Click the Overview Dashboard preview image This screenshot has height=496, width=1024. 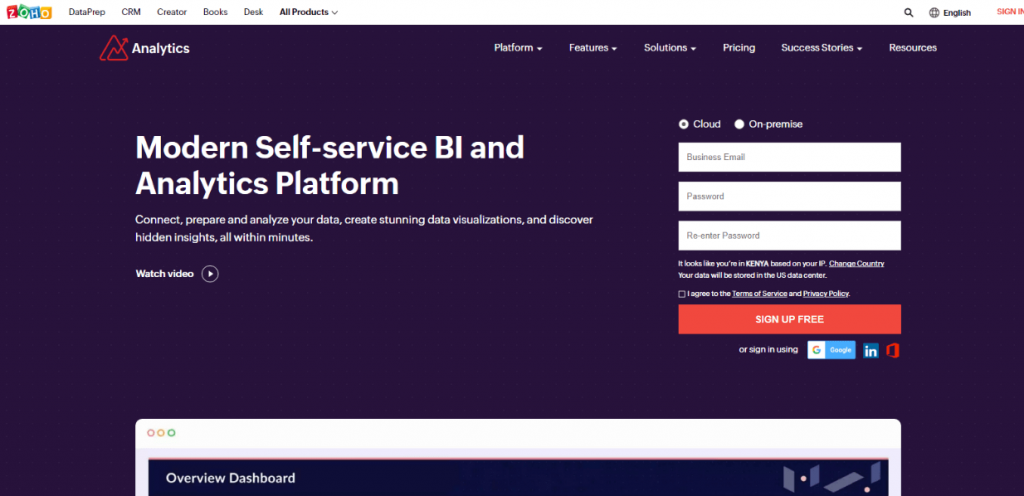click(x=518, y=477)
